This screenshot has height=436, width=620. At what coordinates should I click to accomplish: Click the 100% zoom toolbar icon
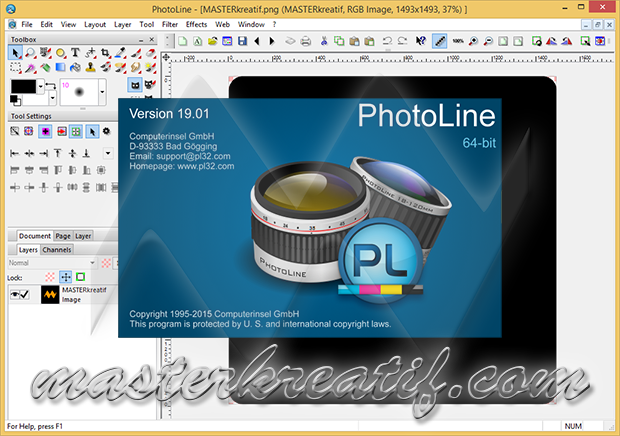pyautogui.click(x=458, y=41)
